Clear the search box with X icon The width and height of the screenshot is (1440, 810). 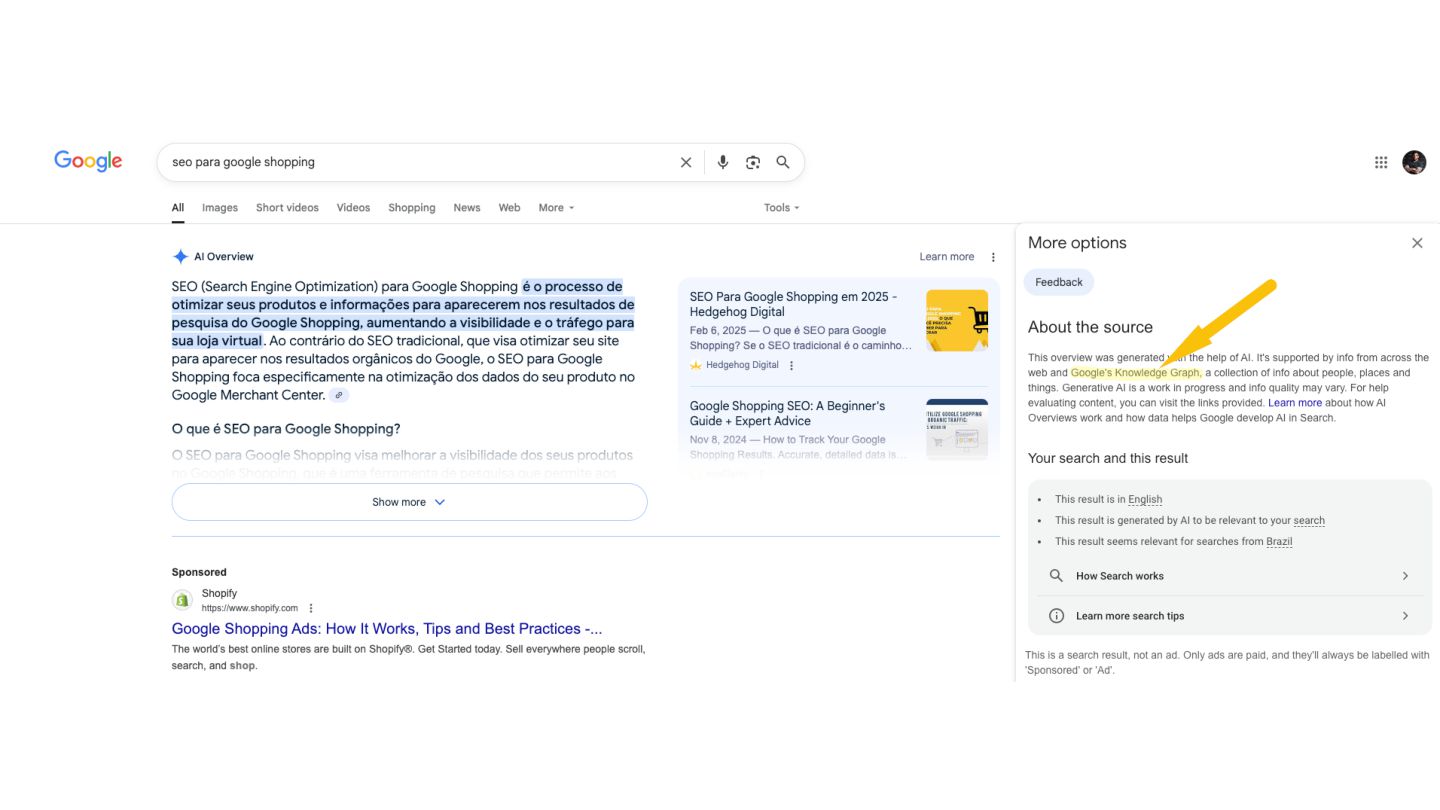tap(686, 162)
